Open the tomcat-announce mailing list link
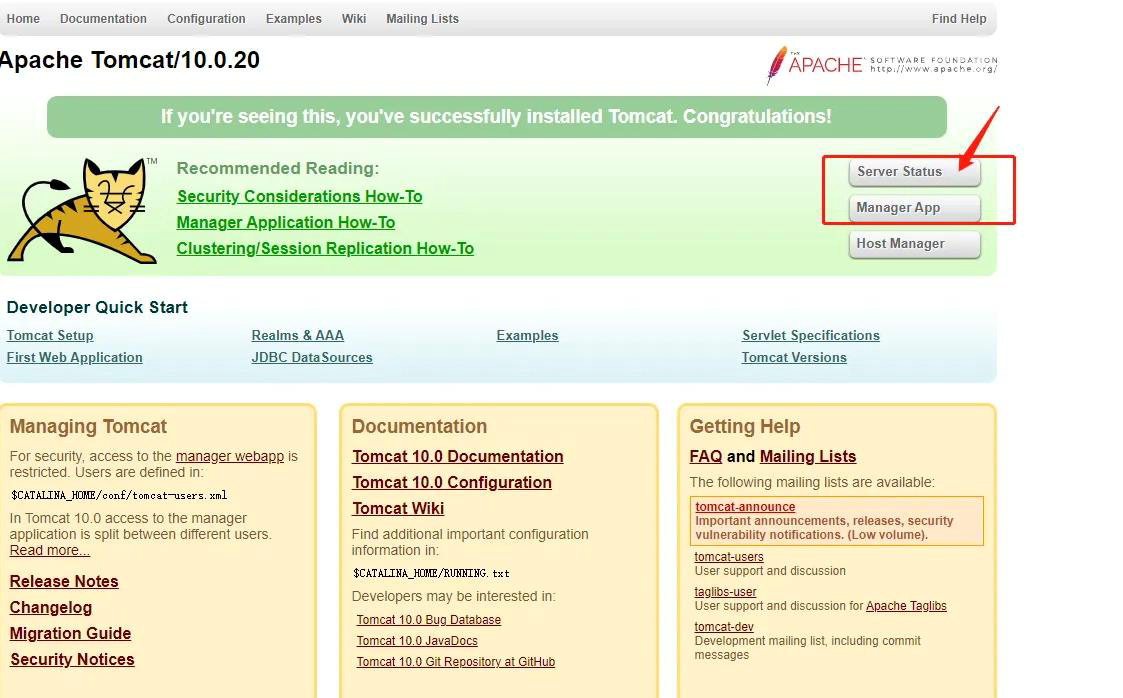 pyautogui.click(x=745, y=507)
